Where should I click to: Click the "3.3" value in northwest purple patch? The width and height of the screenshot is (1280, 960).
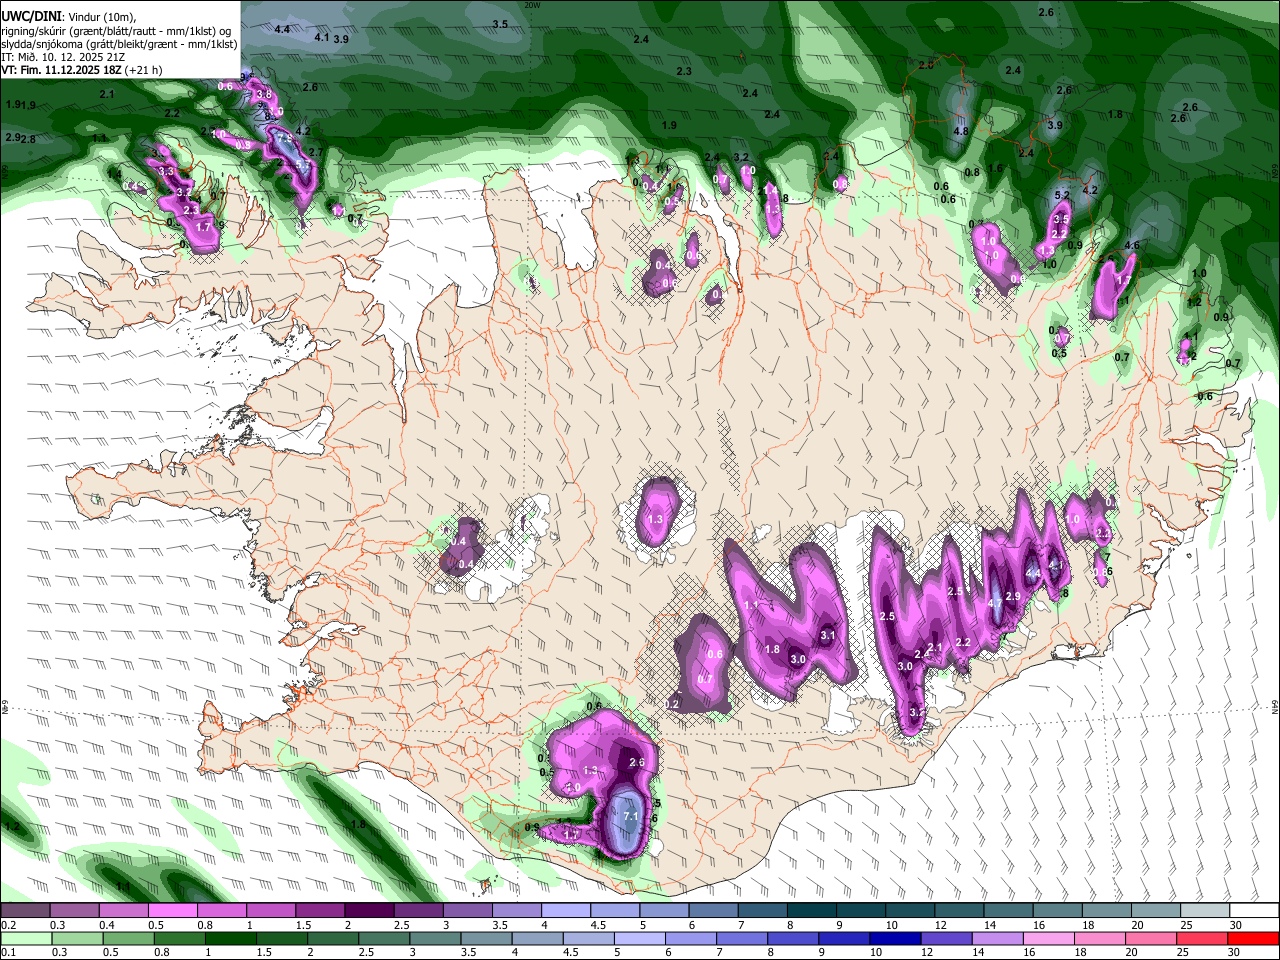pyautogui.click(x=166, y=172)
